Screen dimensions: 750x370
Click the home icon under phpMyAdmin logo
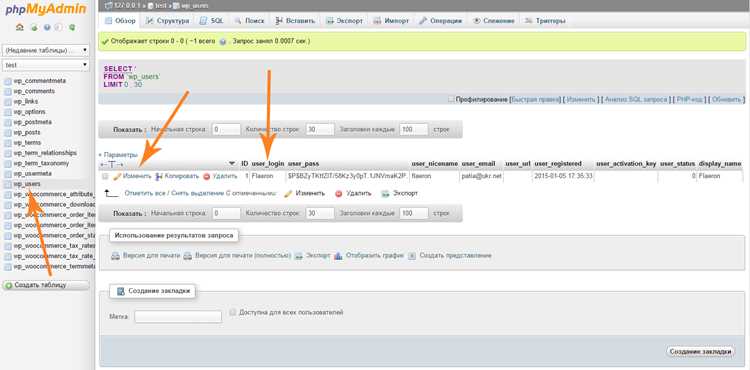coord(19,28)
